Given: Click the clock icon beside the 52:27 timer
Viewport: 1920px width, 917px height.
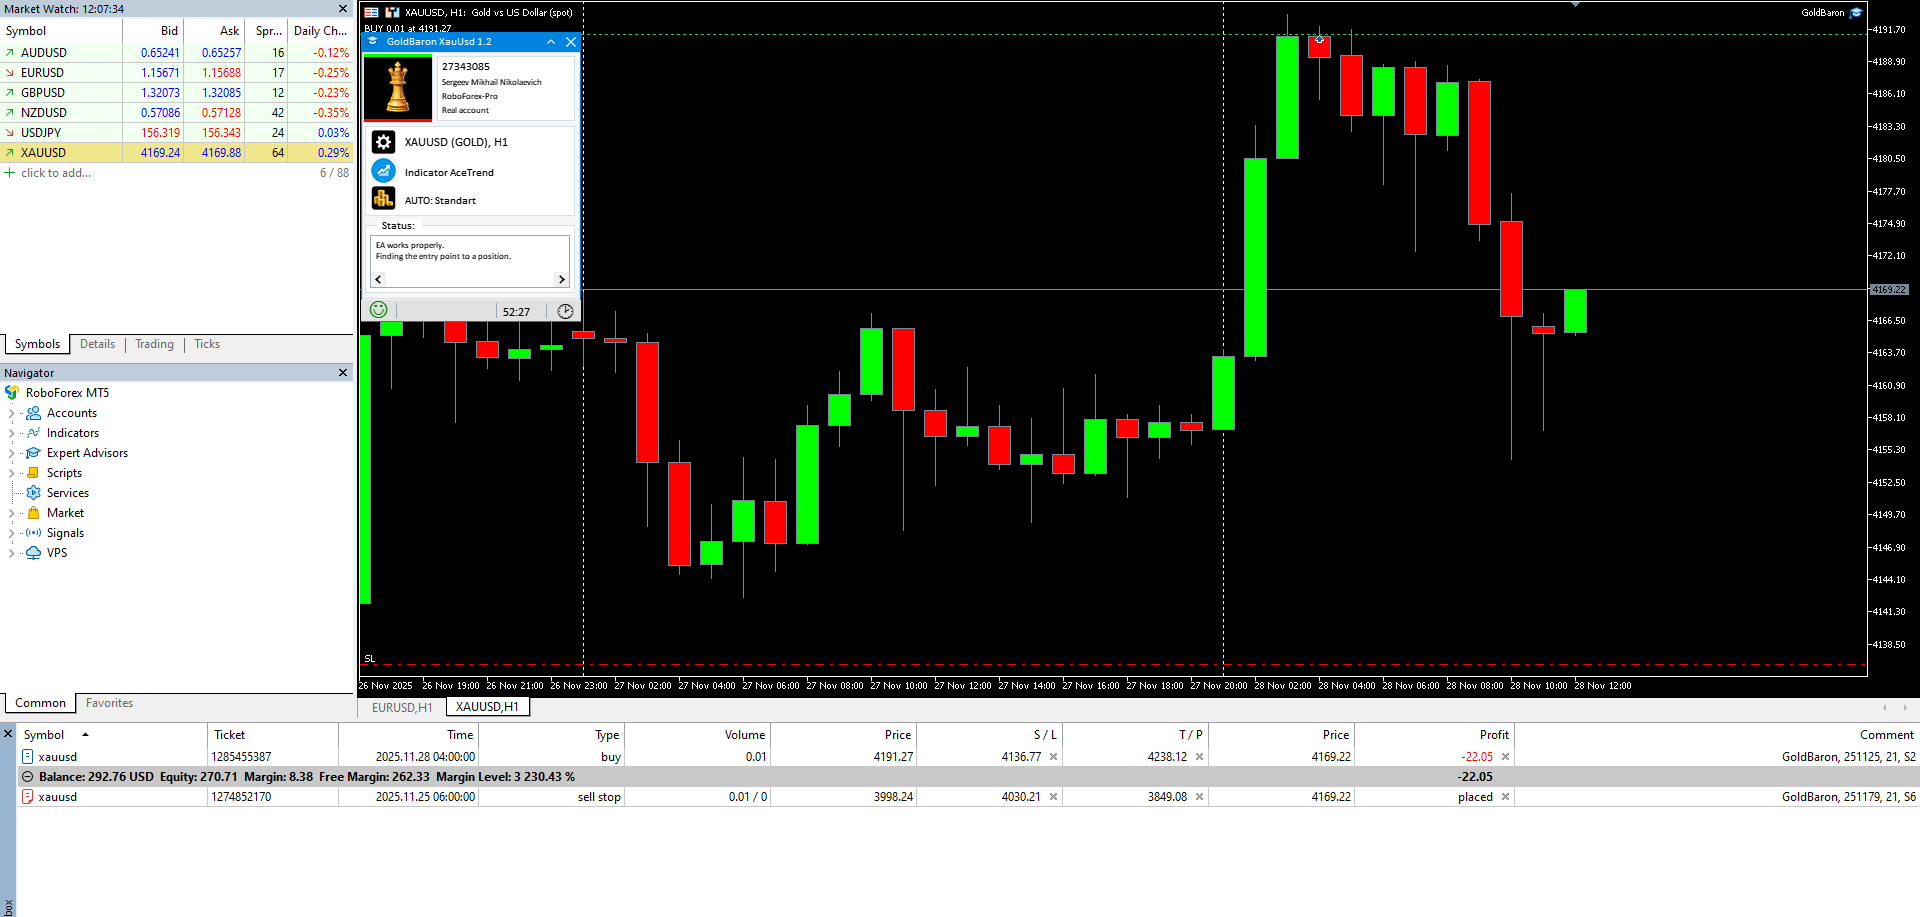Looking at the screenshot, I should click(x=565, y=311).
